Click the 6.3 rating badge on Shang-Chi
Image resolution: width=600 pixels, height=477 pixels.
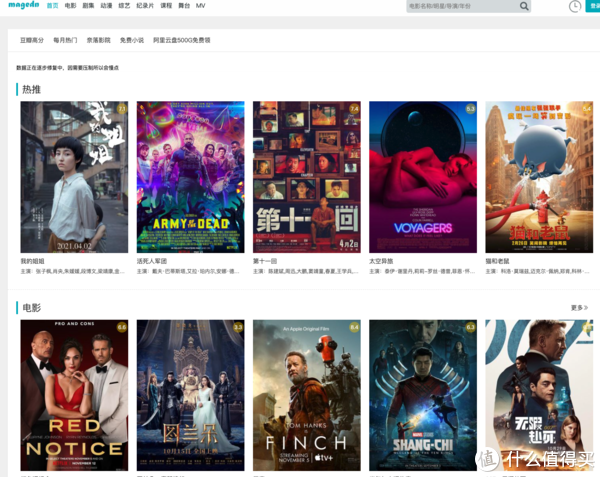point(471,327)
